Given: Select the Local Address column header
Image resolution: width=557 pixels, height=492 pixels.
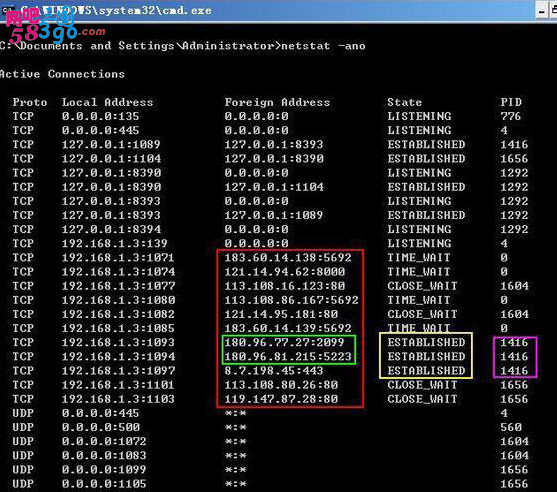Looking at the screenshot, I should coord(108,102).
